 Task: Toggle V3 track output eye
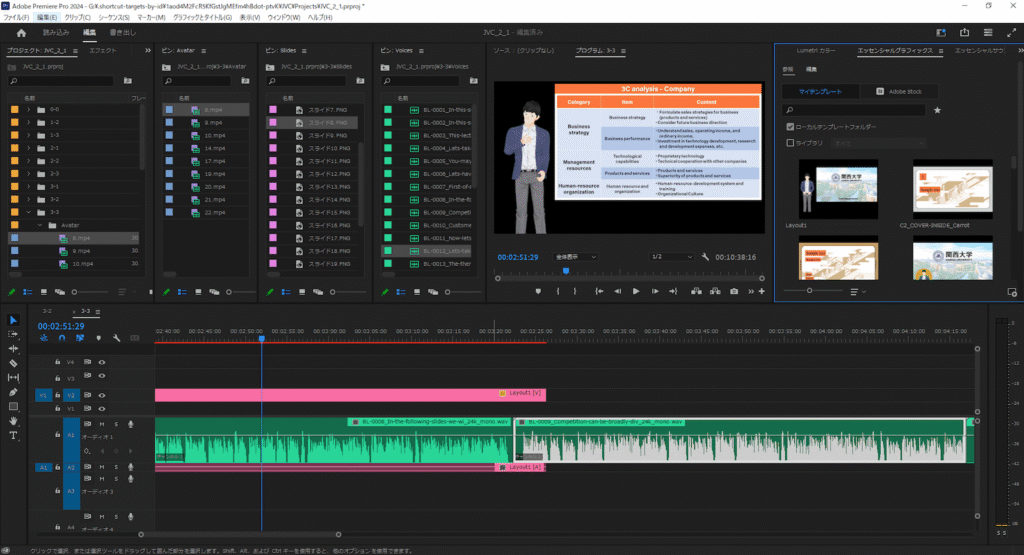[x=102, y=376]
